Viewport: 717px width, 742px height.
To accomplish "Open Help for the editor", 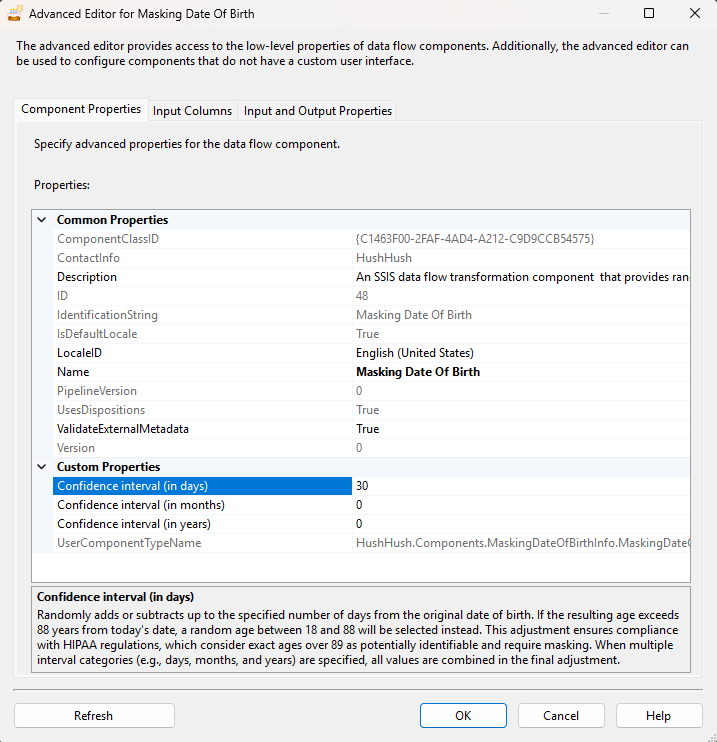I will point(658,716).
